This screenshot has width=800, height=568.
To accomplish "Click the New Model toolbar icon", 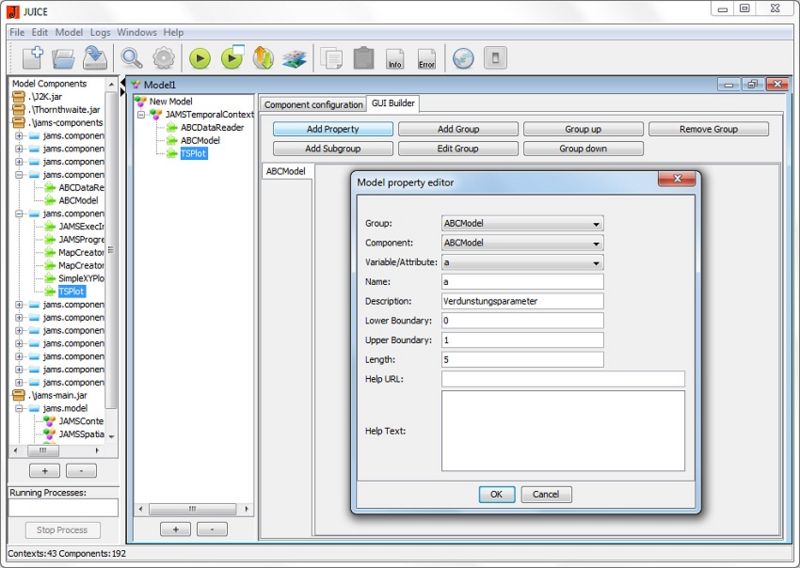I will (x=32, y=58).
